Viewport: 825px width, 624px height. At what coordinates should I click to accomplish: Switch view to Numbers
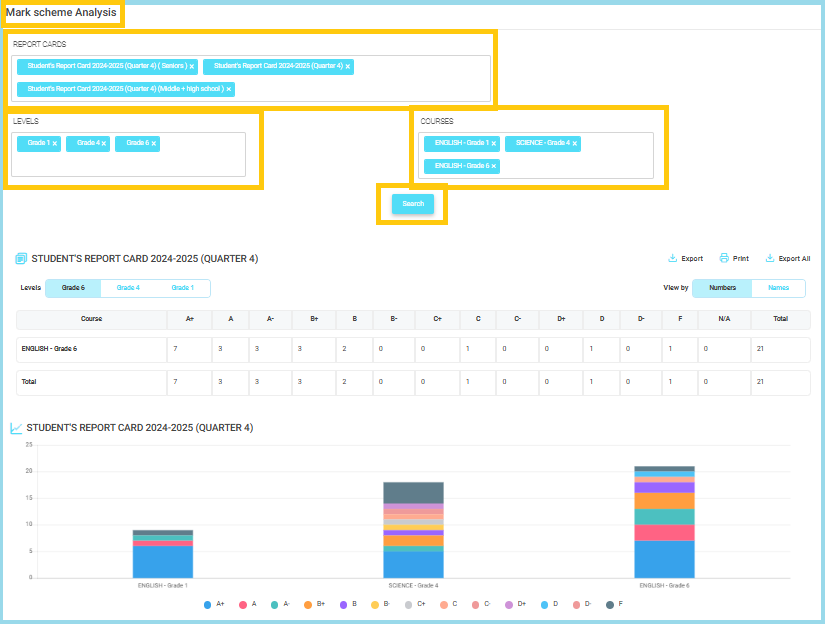pos(722,288)
